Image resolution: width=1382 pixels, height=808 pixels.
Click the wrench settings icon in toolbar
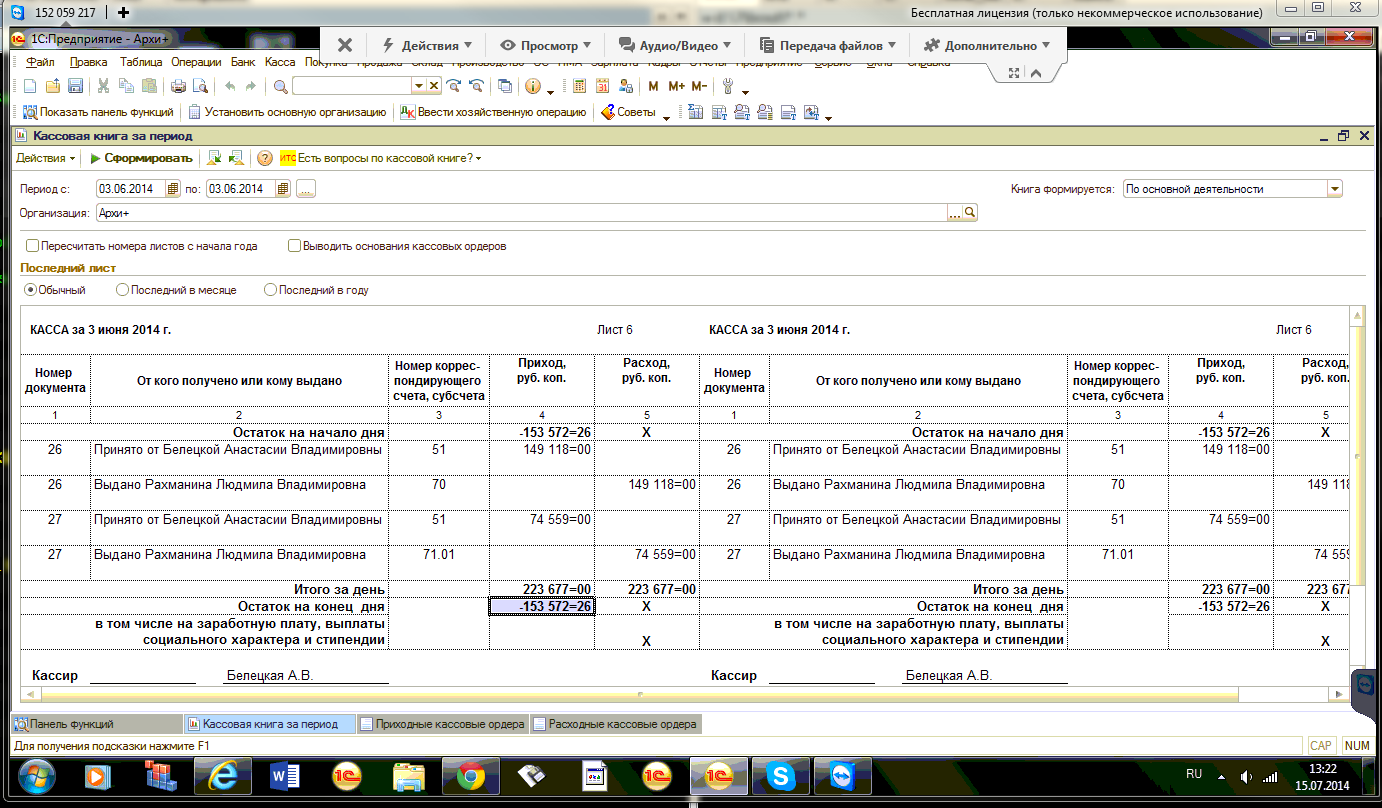pos(729,86)
